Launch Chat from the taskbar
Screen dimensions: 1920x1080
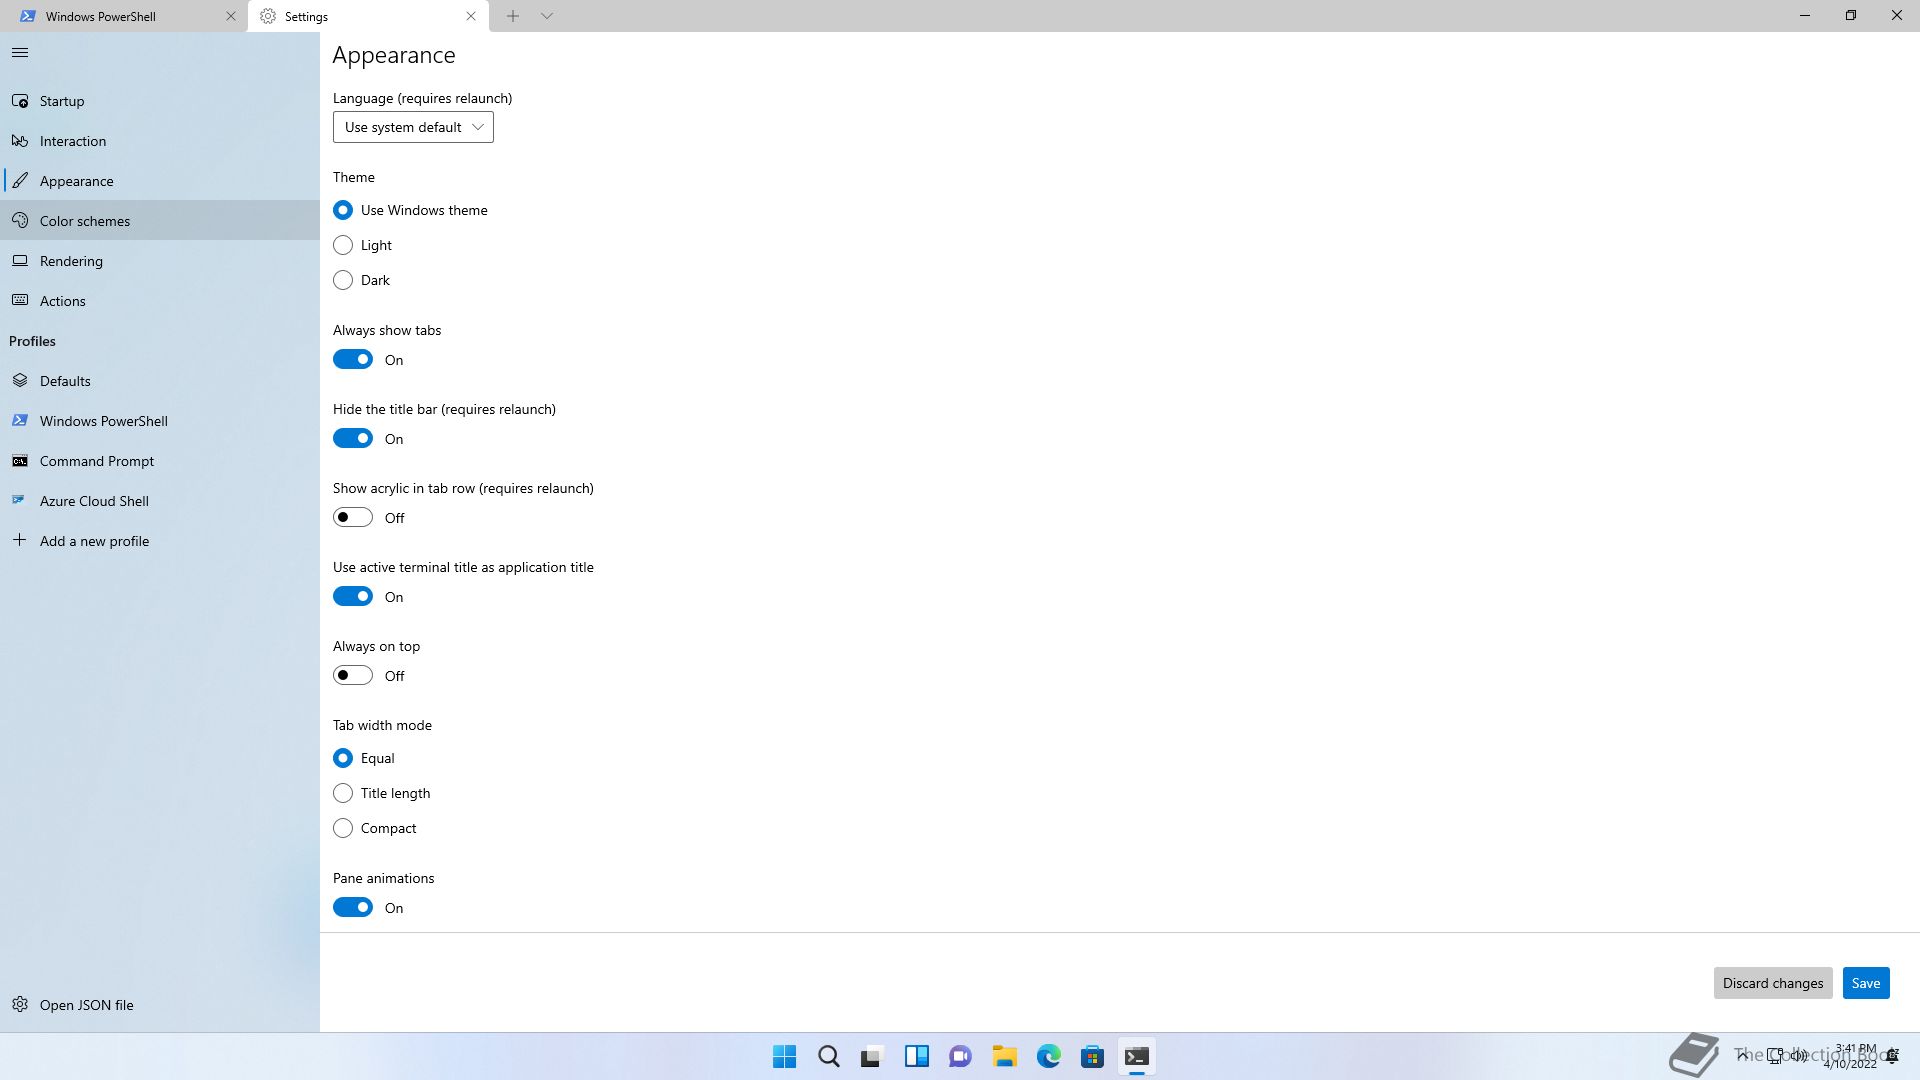click(961, 1056)
